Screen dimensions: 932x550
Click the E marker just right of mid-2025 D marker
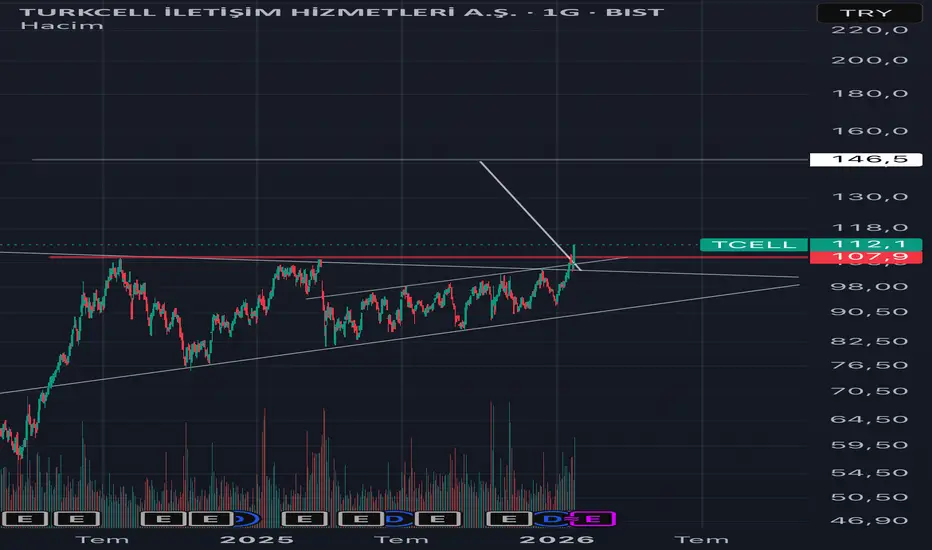437,519
